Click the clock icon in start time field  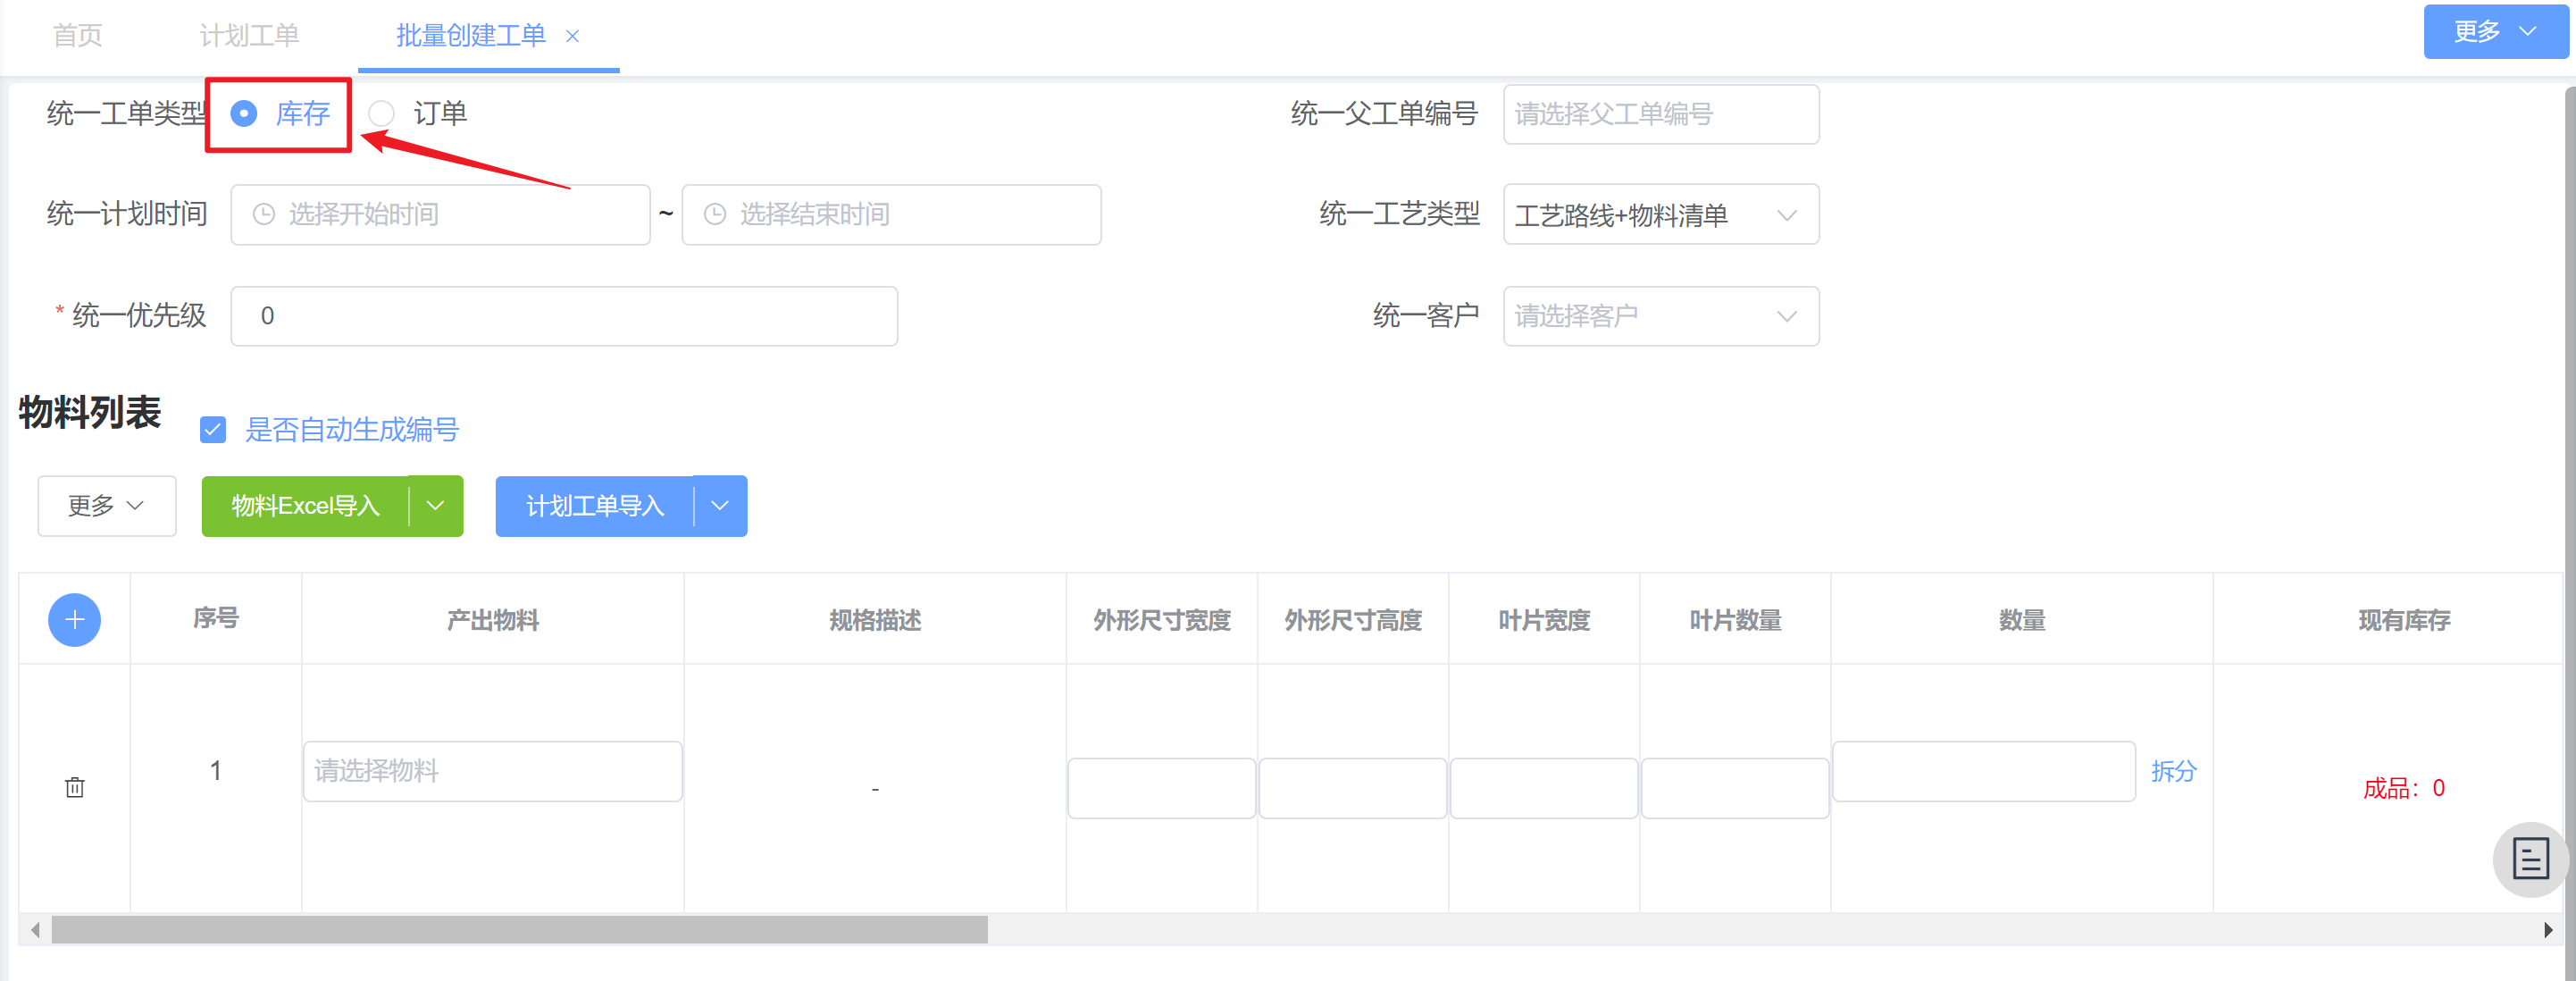[x=264, y=214]
